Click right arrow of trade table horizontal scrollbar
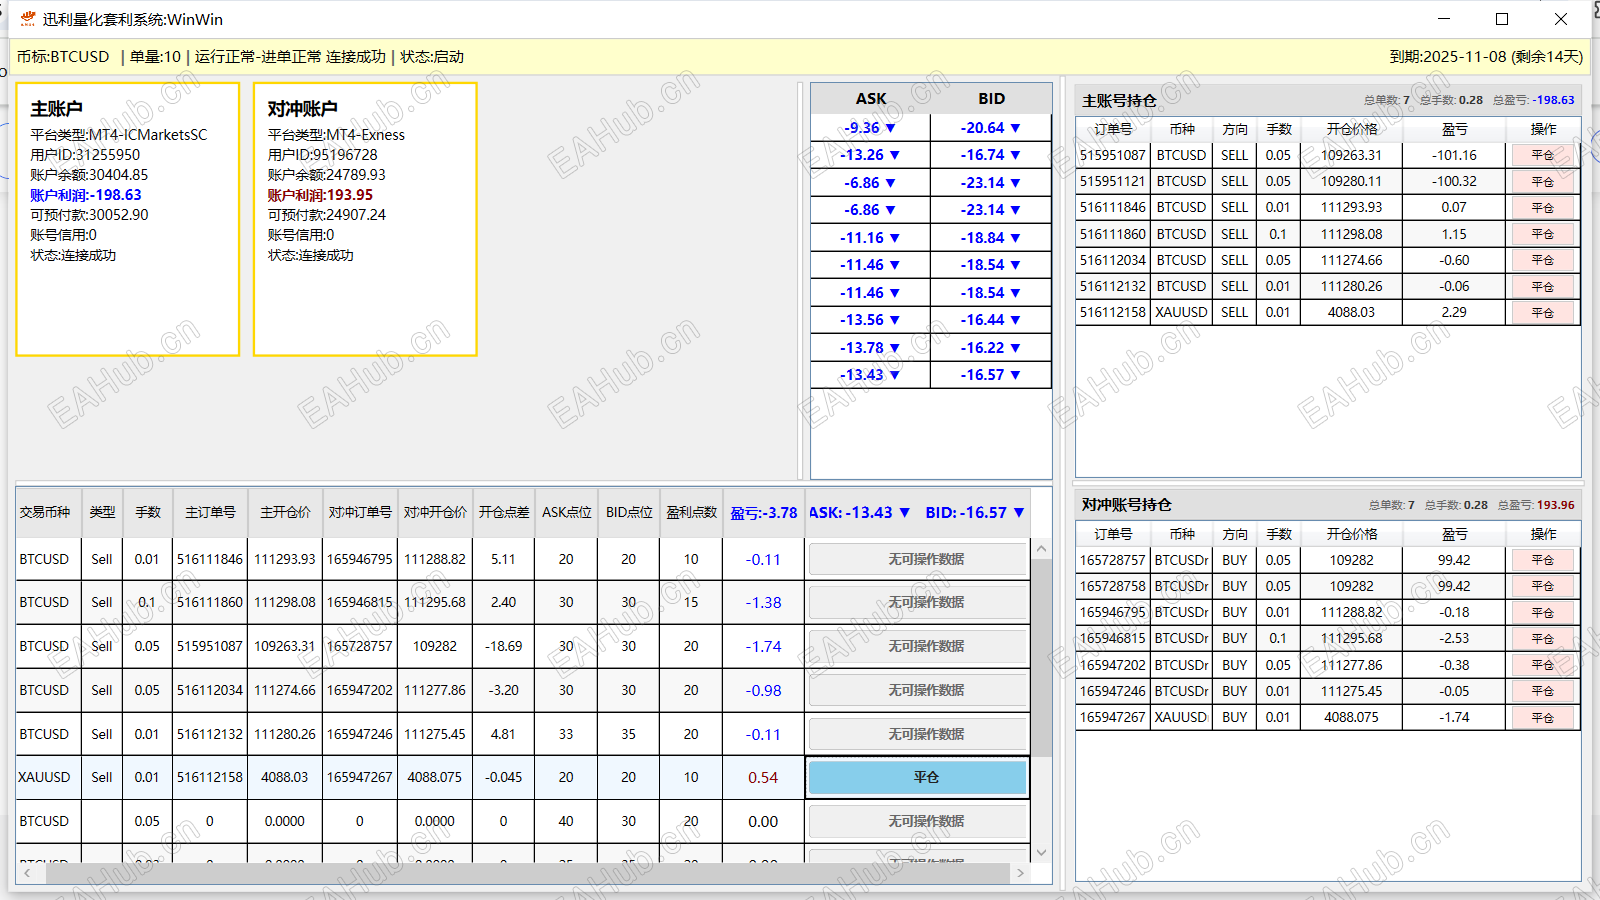Screen dimensions: 1600x900 [1020, 873]
